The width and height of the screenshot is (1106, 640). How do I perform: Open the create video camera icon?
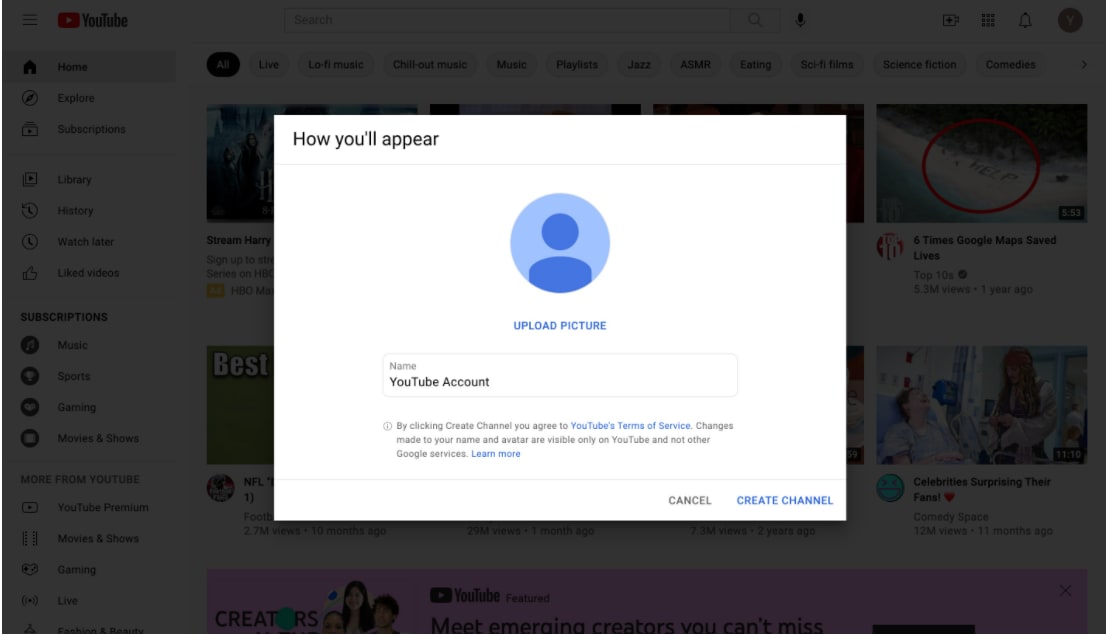[951, 20]
